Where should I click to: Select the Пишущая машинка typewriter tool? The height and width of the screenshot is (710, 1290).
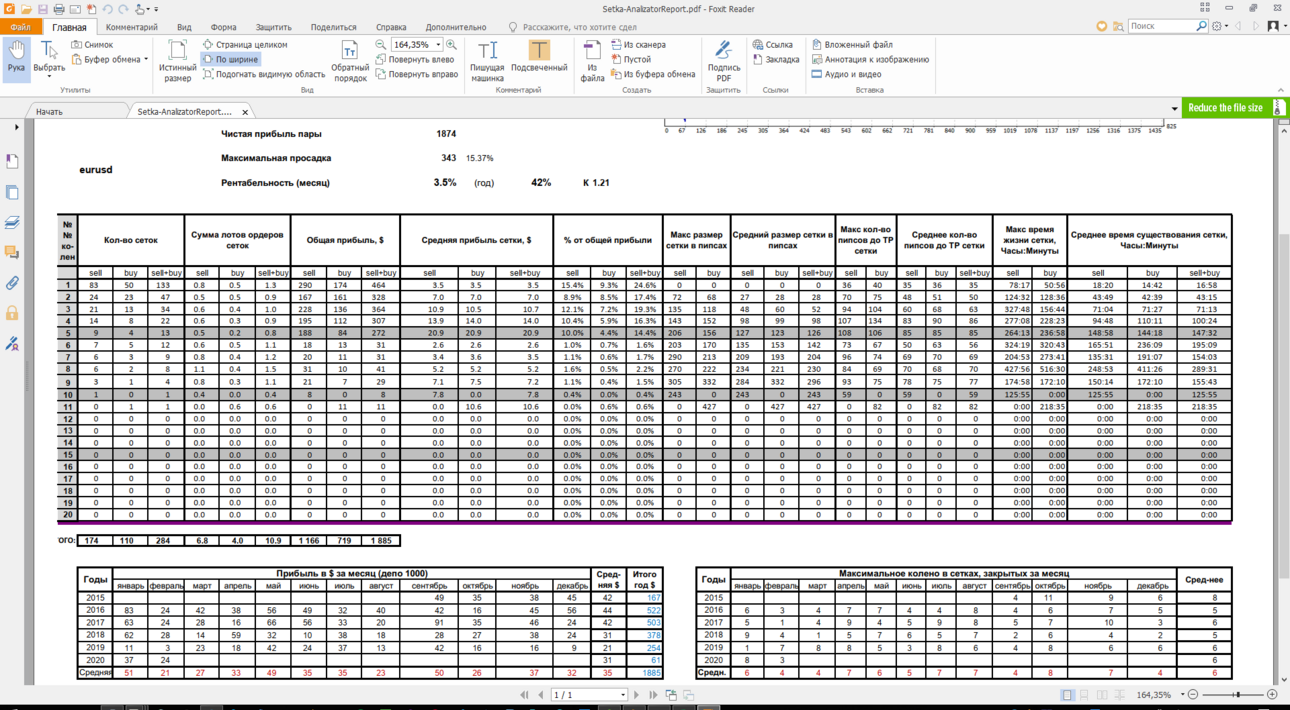tap(488, 61)
